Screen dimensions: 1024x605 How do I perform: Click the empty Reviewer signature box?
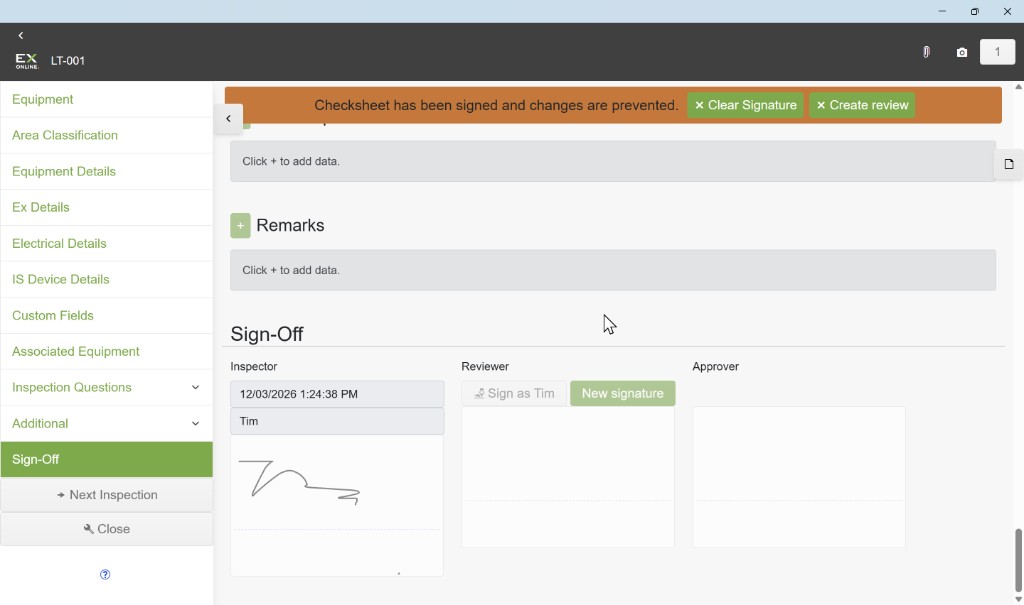[x=568, y=477]
